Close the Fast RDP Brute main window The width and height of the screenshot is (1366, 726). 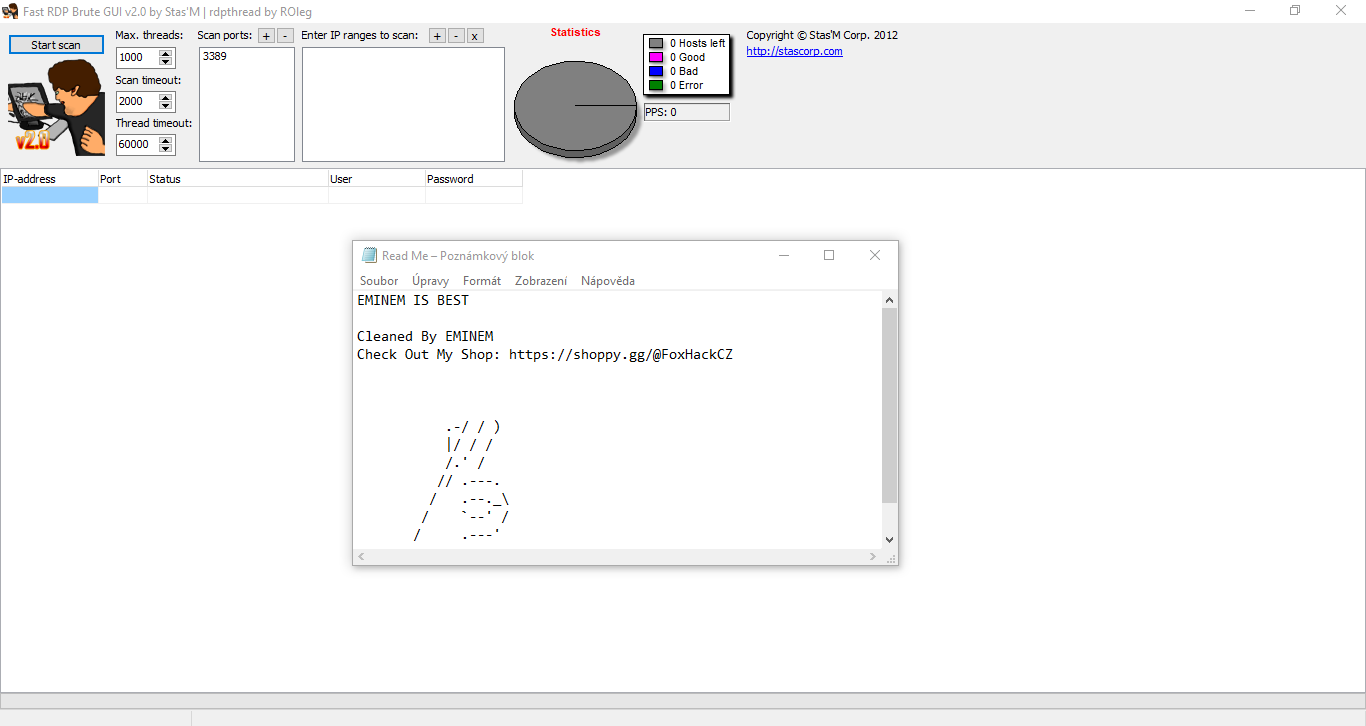click(1342, 11)
